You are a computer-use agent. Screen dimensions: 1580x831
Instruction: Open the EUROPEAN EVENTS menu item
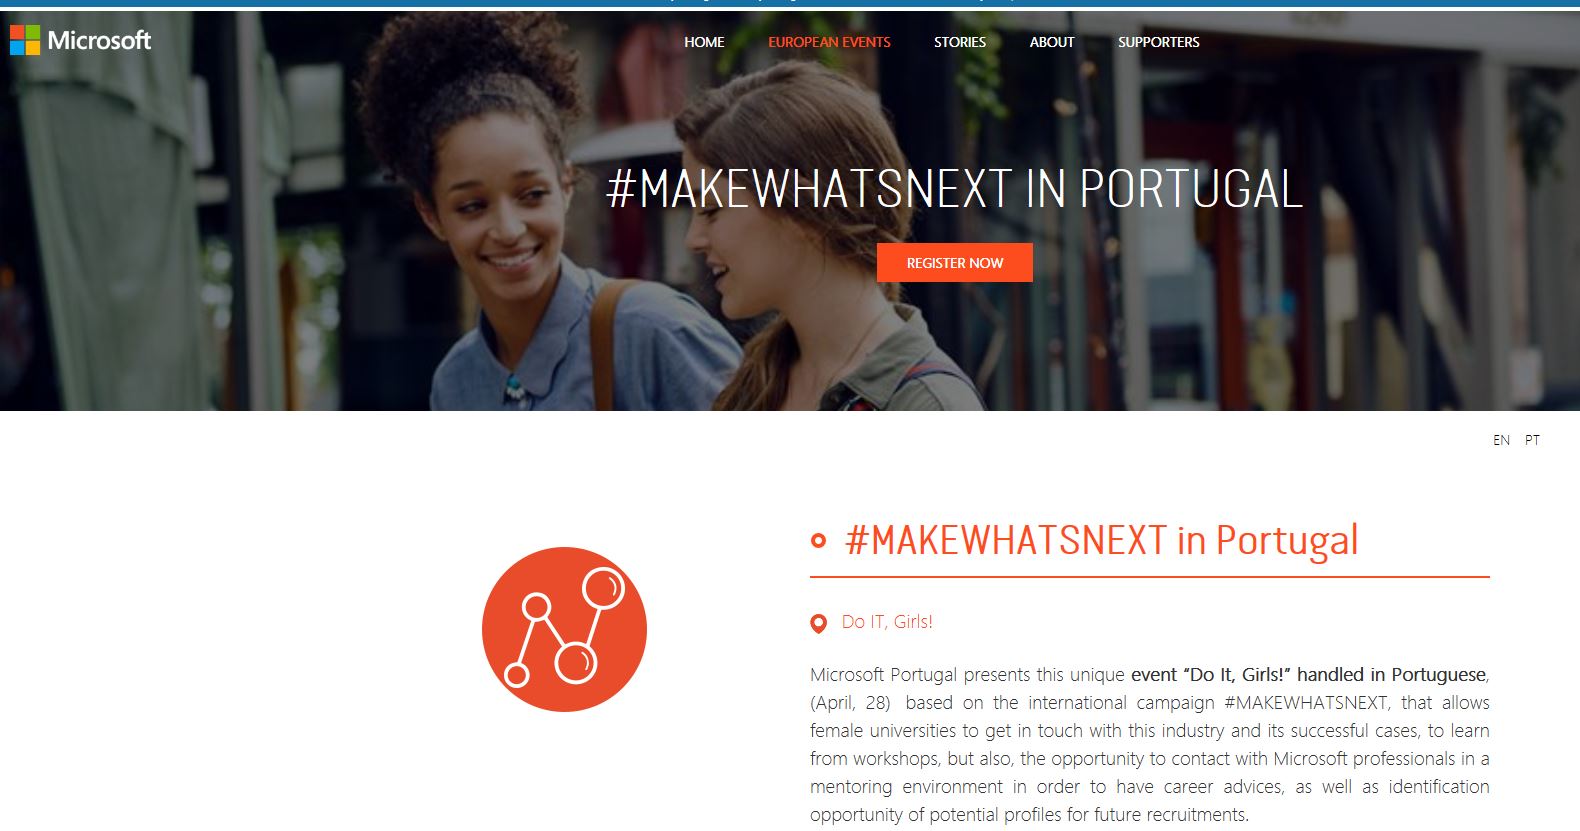coord(829,42)
